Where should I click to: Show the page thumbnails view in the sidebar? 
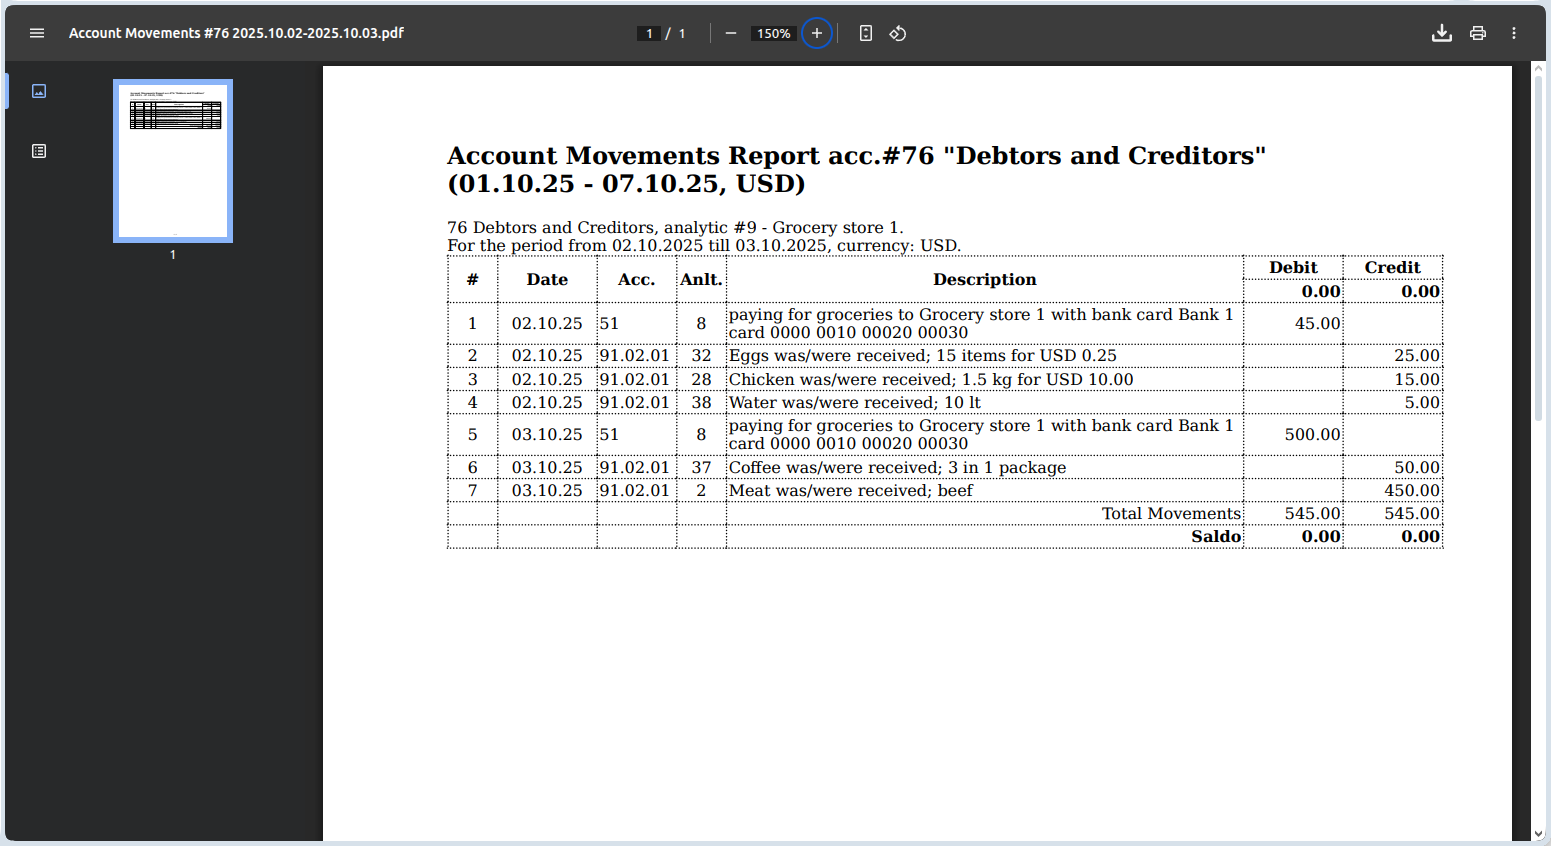click(39, 91)
